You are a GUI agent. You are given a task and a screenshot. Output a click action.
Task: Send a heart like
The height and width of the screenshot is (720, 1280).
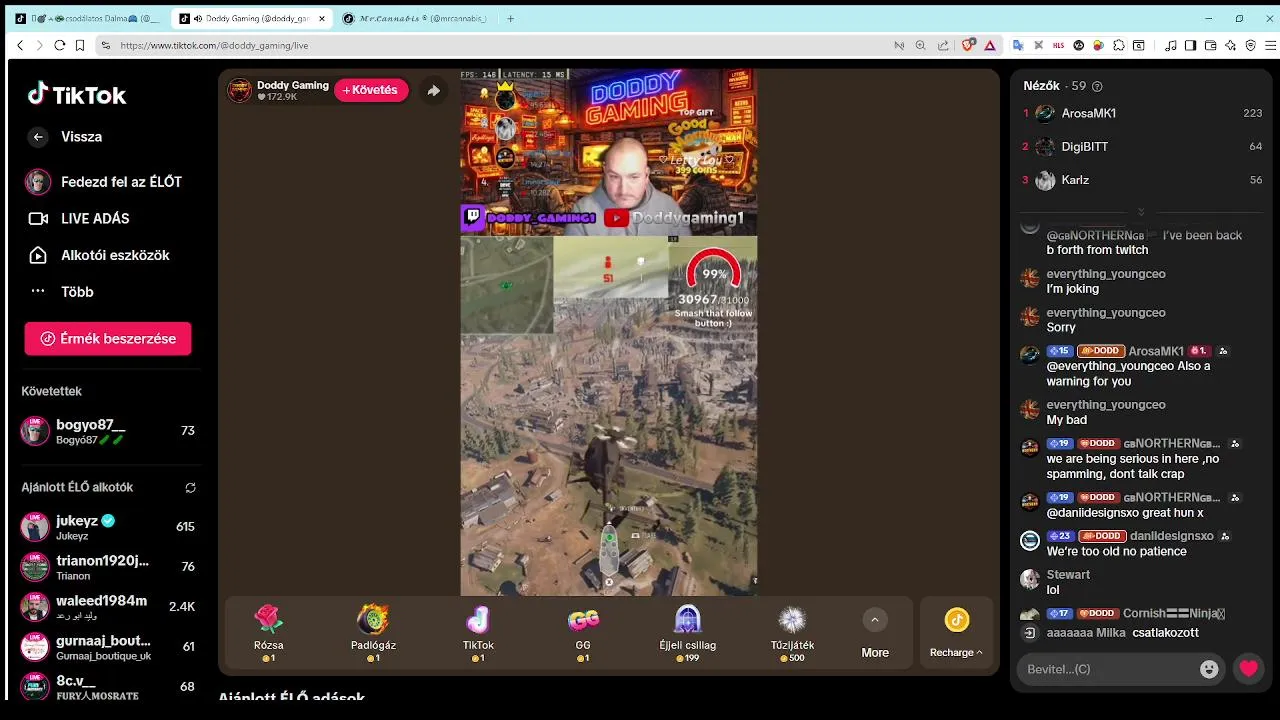[x=1248, y=669]
